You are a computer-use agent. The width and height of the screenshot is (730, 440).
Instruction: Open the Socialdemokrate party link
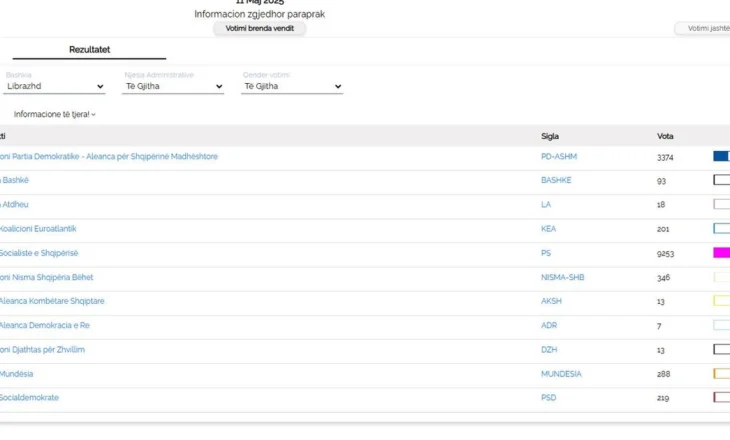[x=29, y=397]
